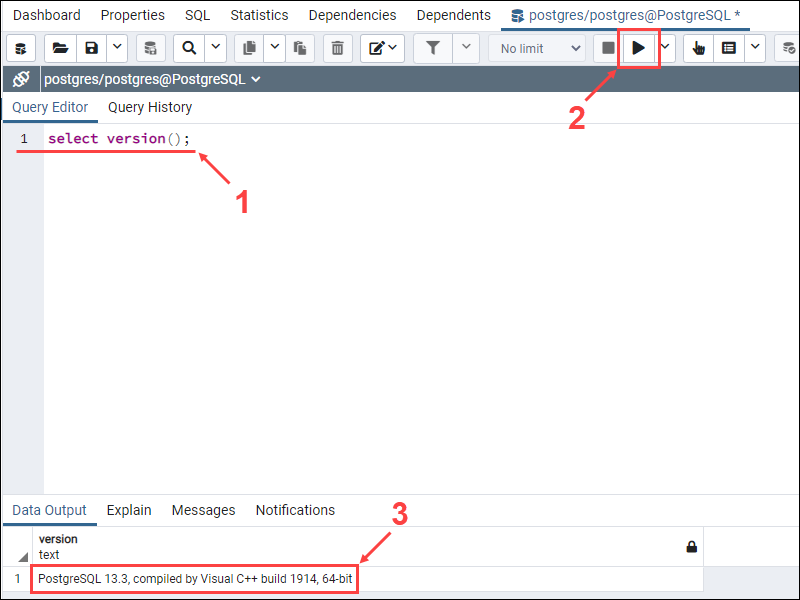Open the postgres/postgres@PostgreSQL connection dropdown
Screen dimensions: 800x600
click(x=152, y=79)
